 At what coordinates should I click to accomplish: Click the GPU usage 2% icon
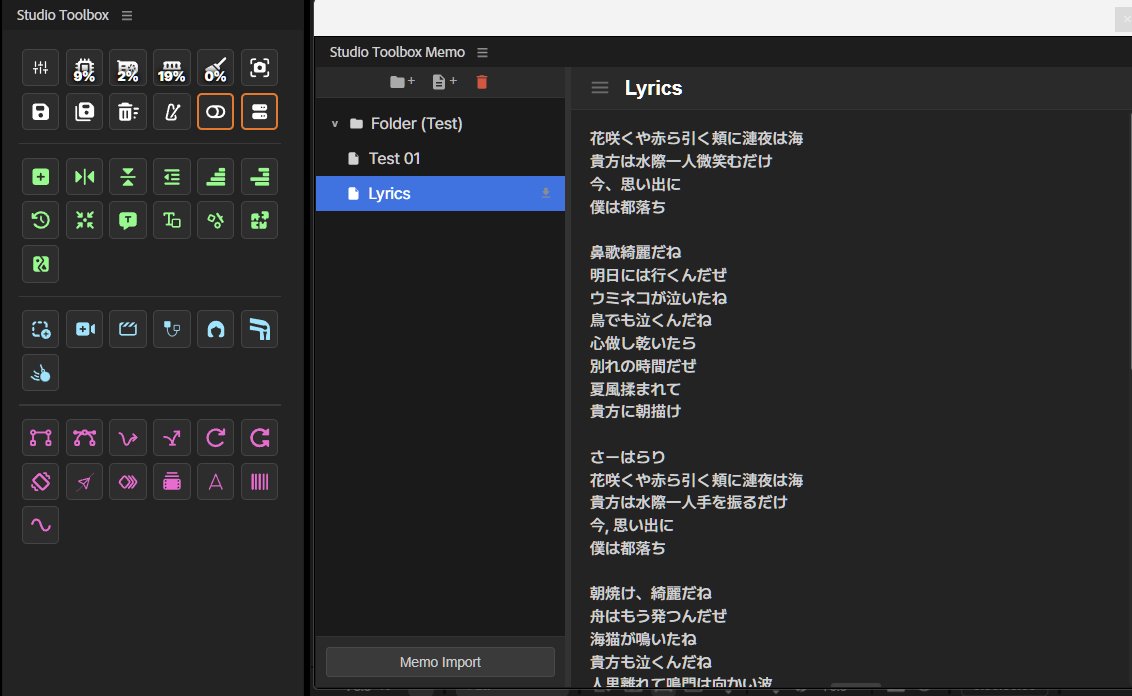(x=128, y=68)
